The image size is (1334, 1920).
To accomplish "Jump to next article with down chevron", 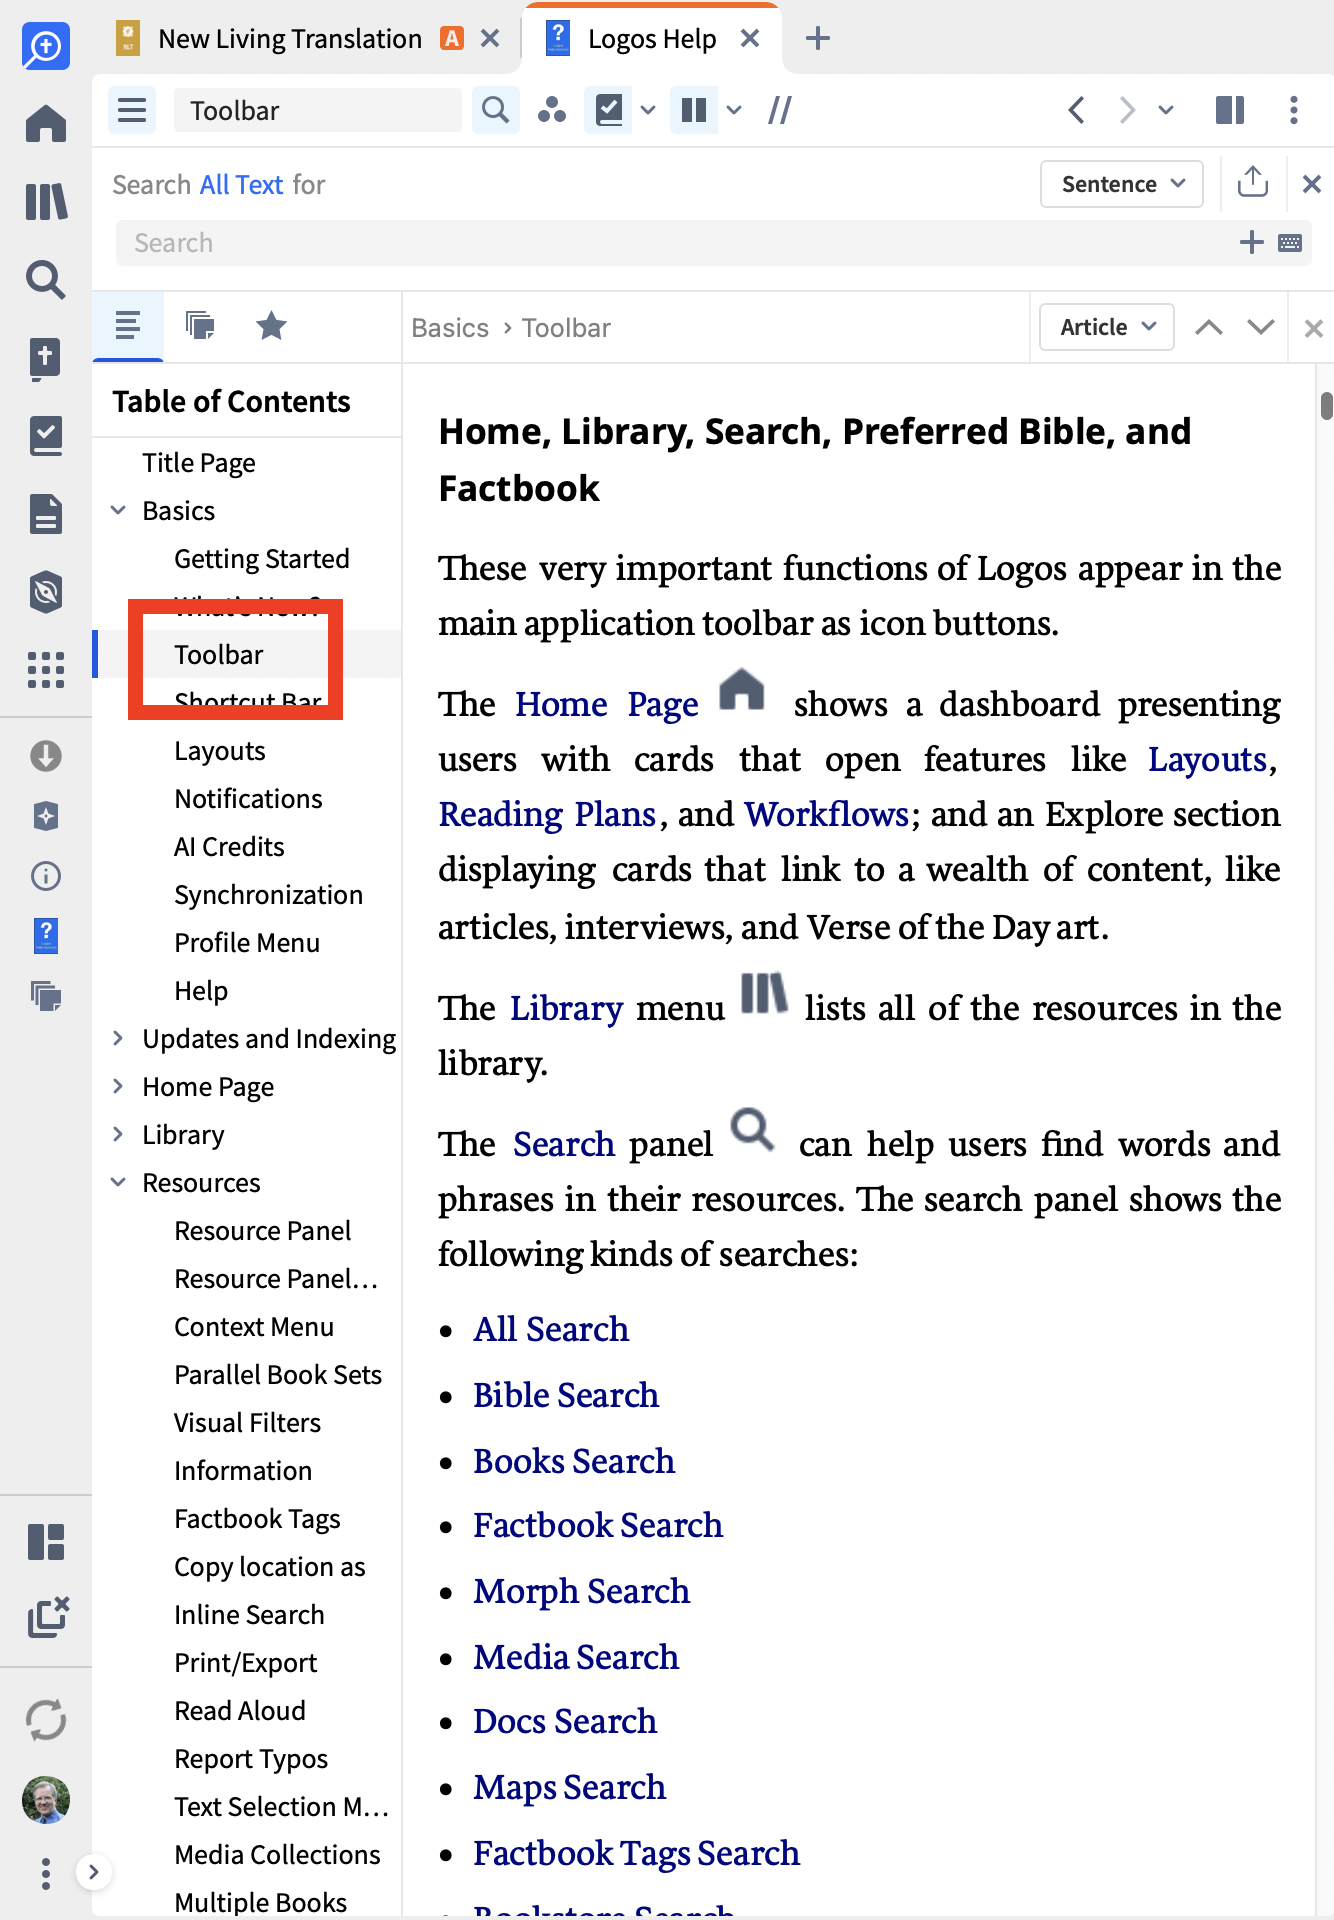I will pos(1261,327).
